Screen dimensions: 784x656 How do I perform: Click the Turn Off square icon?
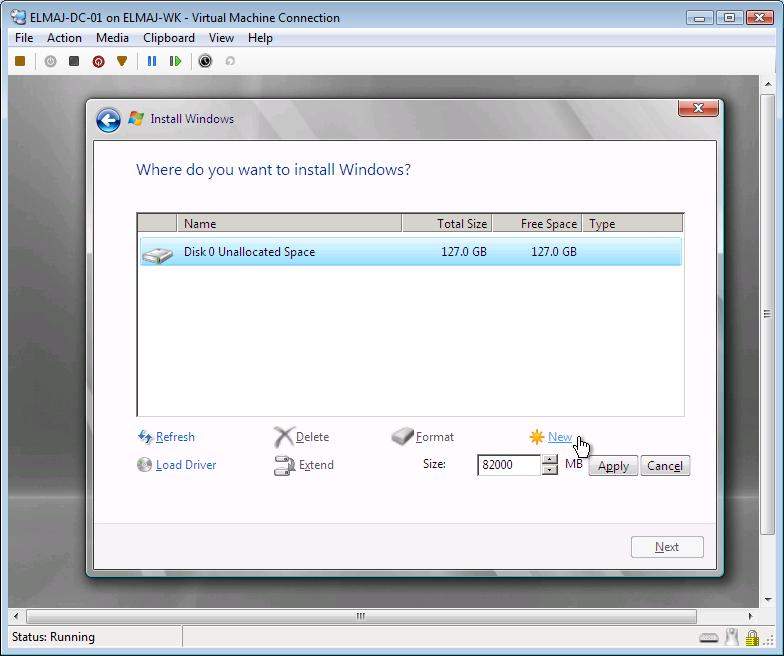click(x=74, y=61)
